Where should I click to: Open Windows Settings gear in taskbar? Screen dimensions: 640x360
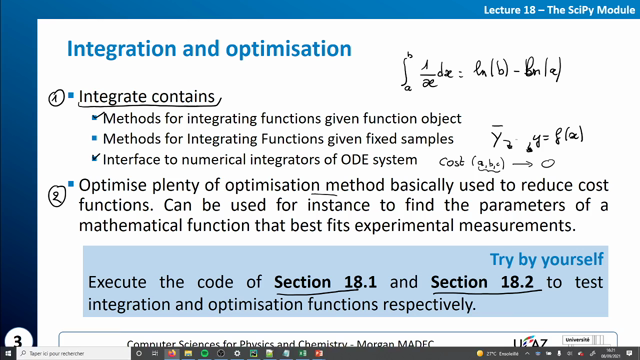pyautogui.click(x=237, y=353)
